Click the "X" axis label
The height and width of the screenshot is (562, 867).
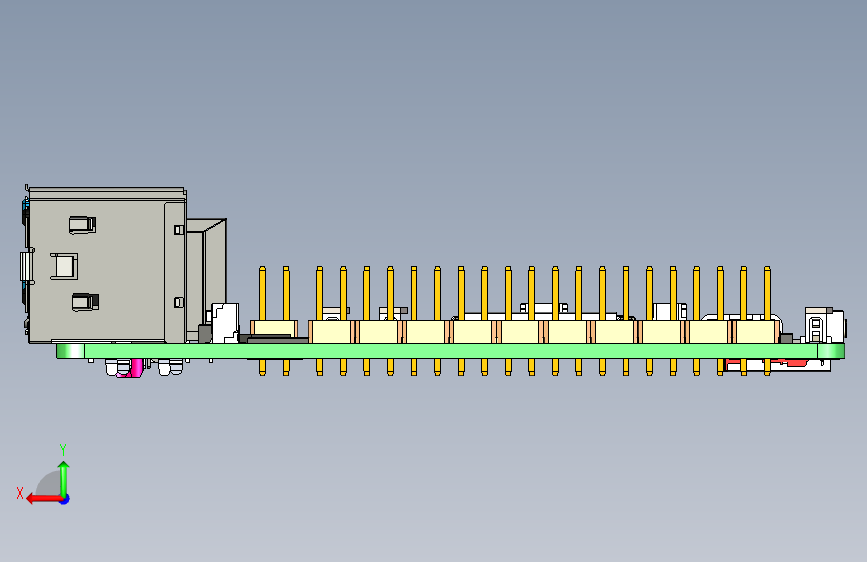click(20, 493)
